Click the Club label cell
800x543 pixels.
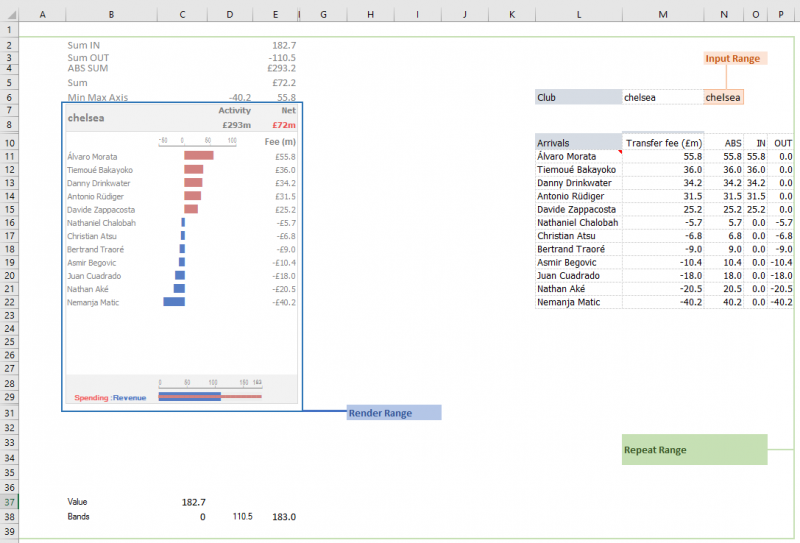[578, 97]
